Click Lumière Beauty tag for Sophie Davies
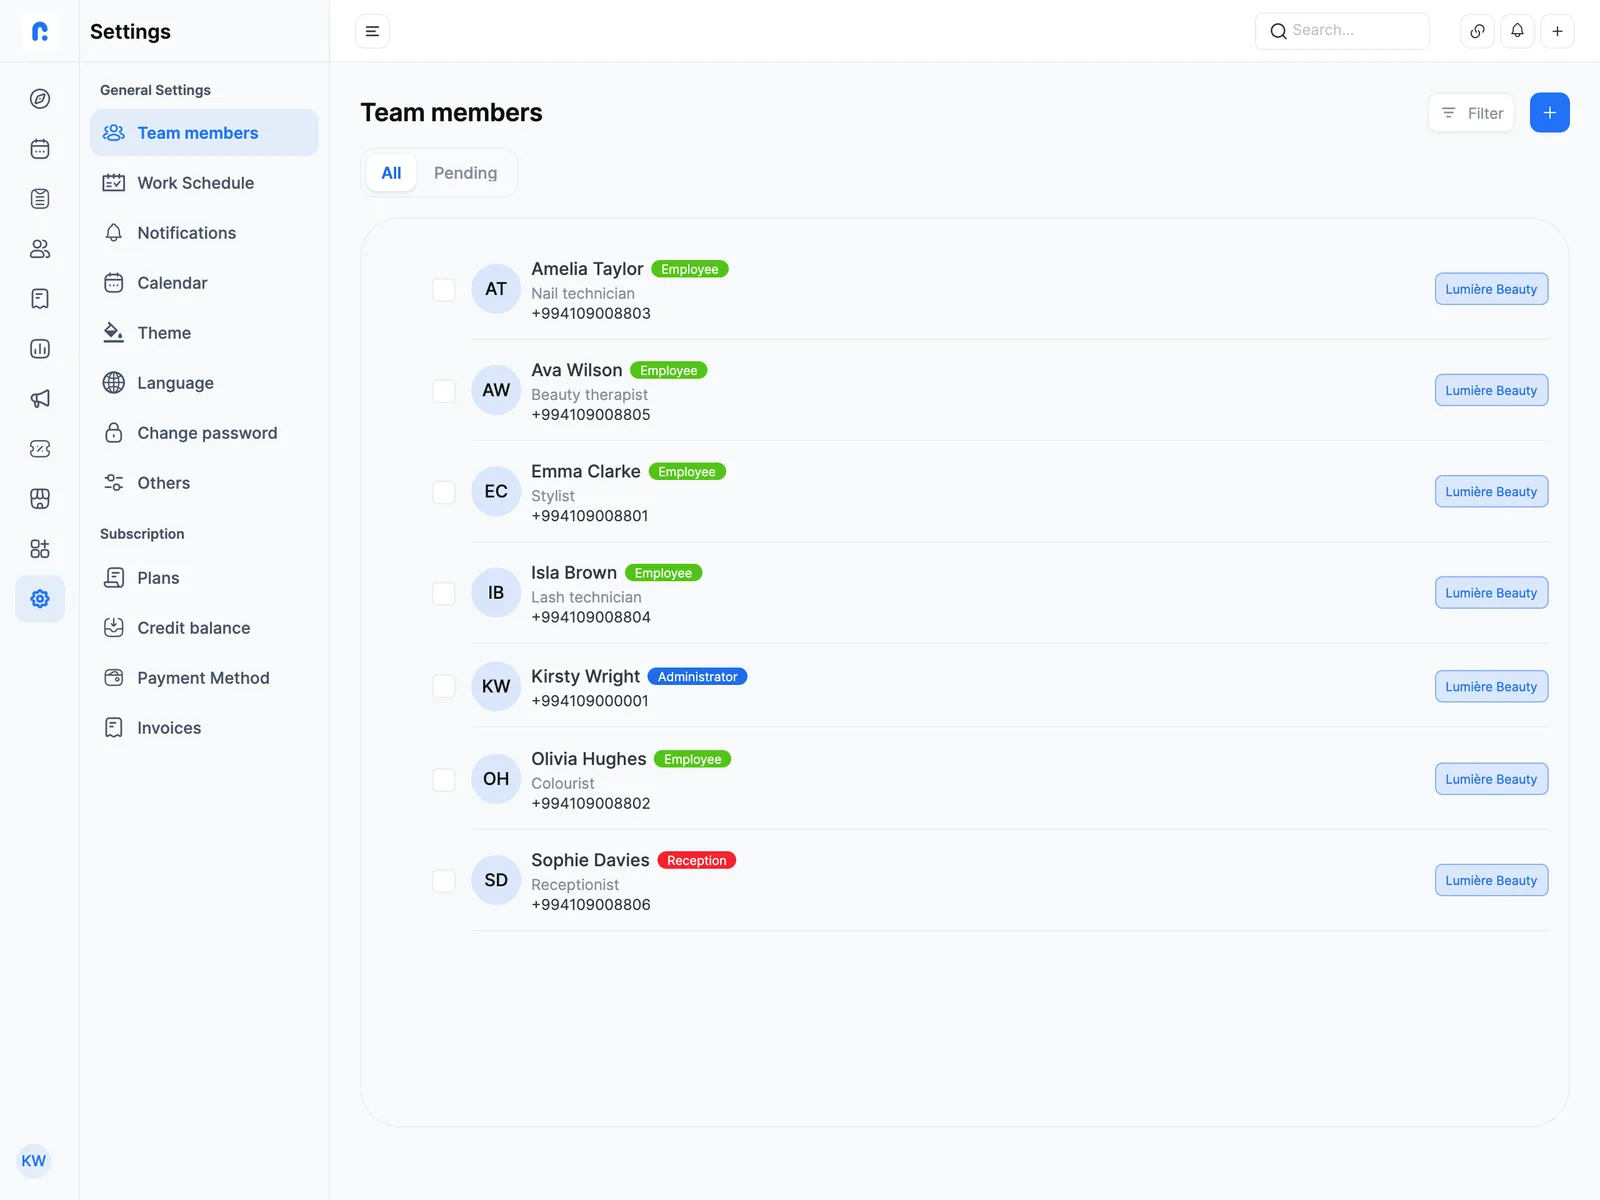 [1491, 880]
